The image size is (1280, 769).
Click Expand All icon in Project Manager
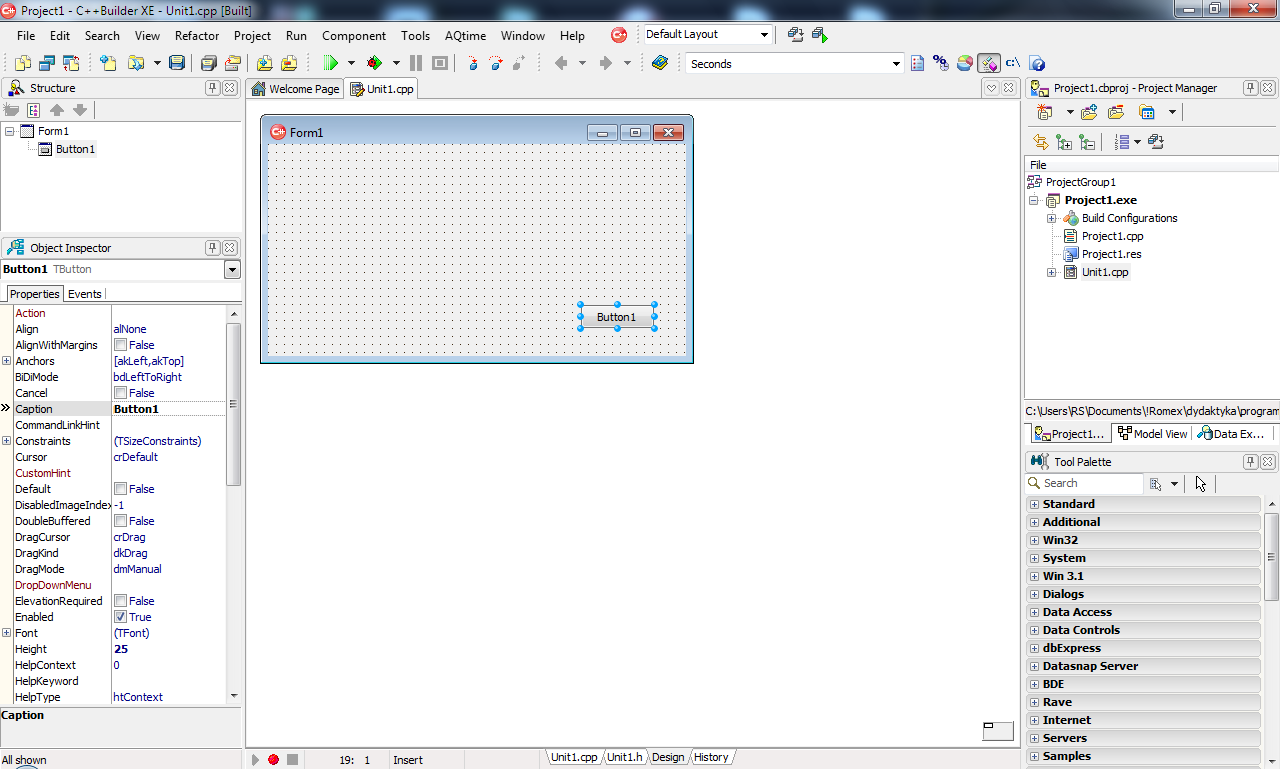coord(1064,142)
